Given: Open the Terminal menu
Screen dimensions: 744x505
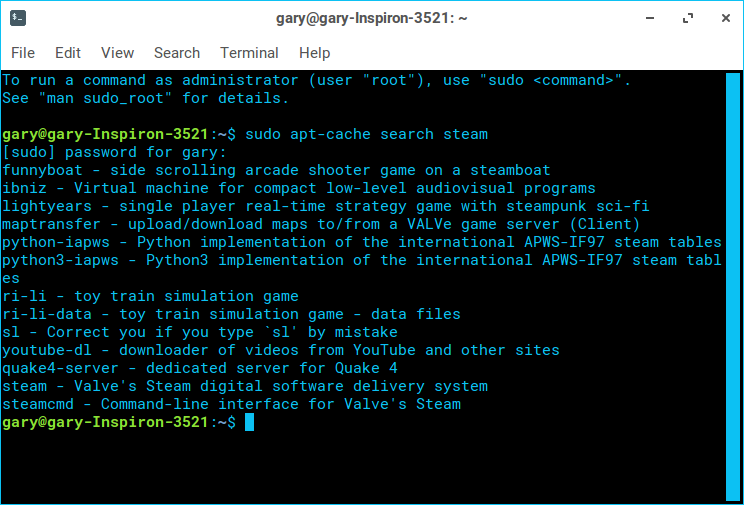Looking at the screenshot, I should click(249, 53).
